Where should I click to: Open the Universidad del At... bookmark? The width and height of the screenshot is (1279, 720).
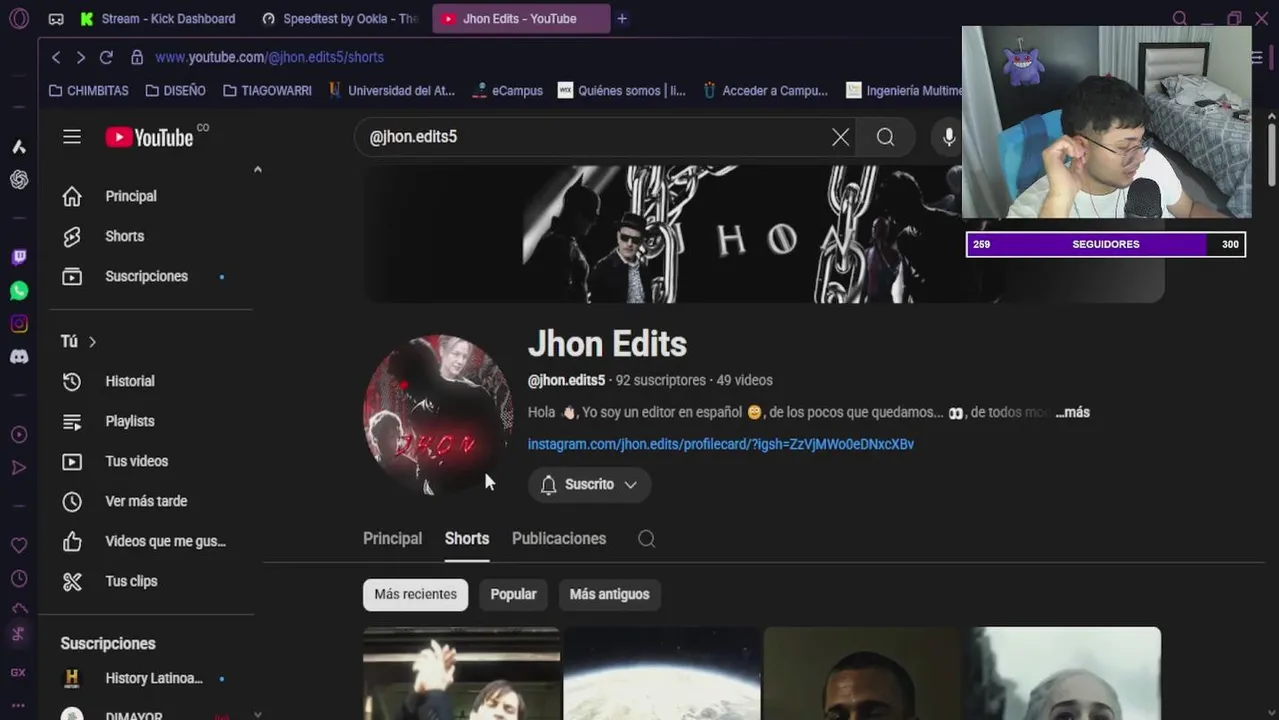pos(391,91)
